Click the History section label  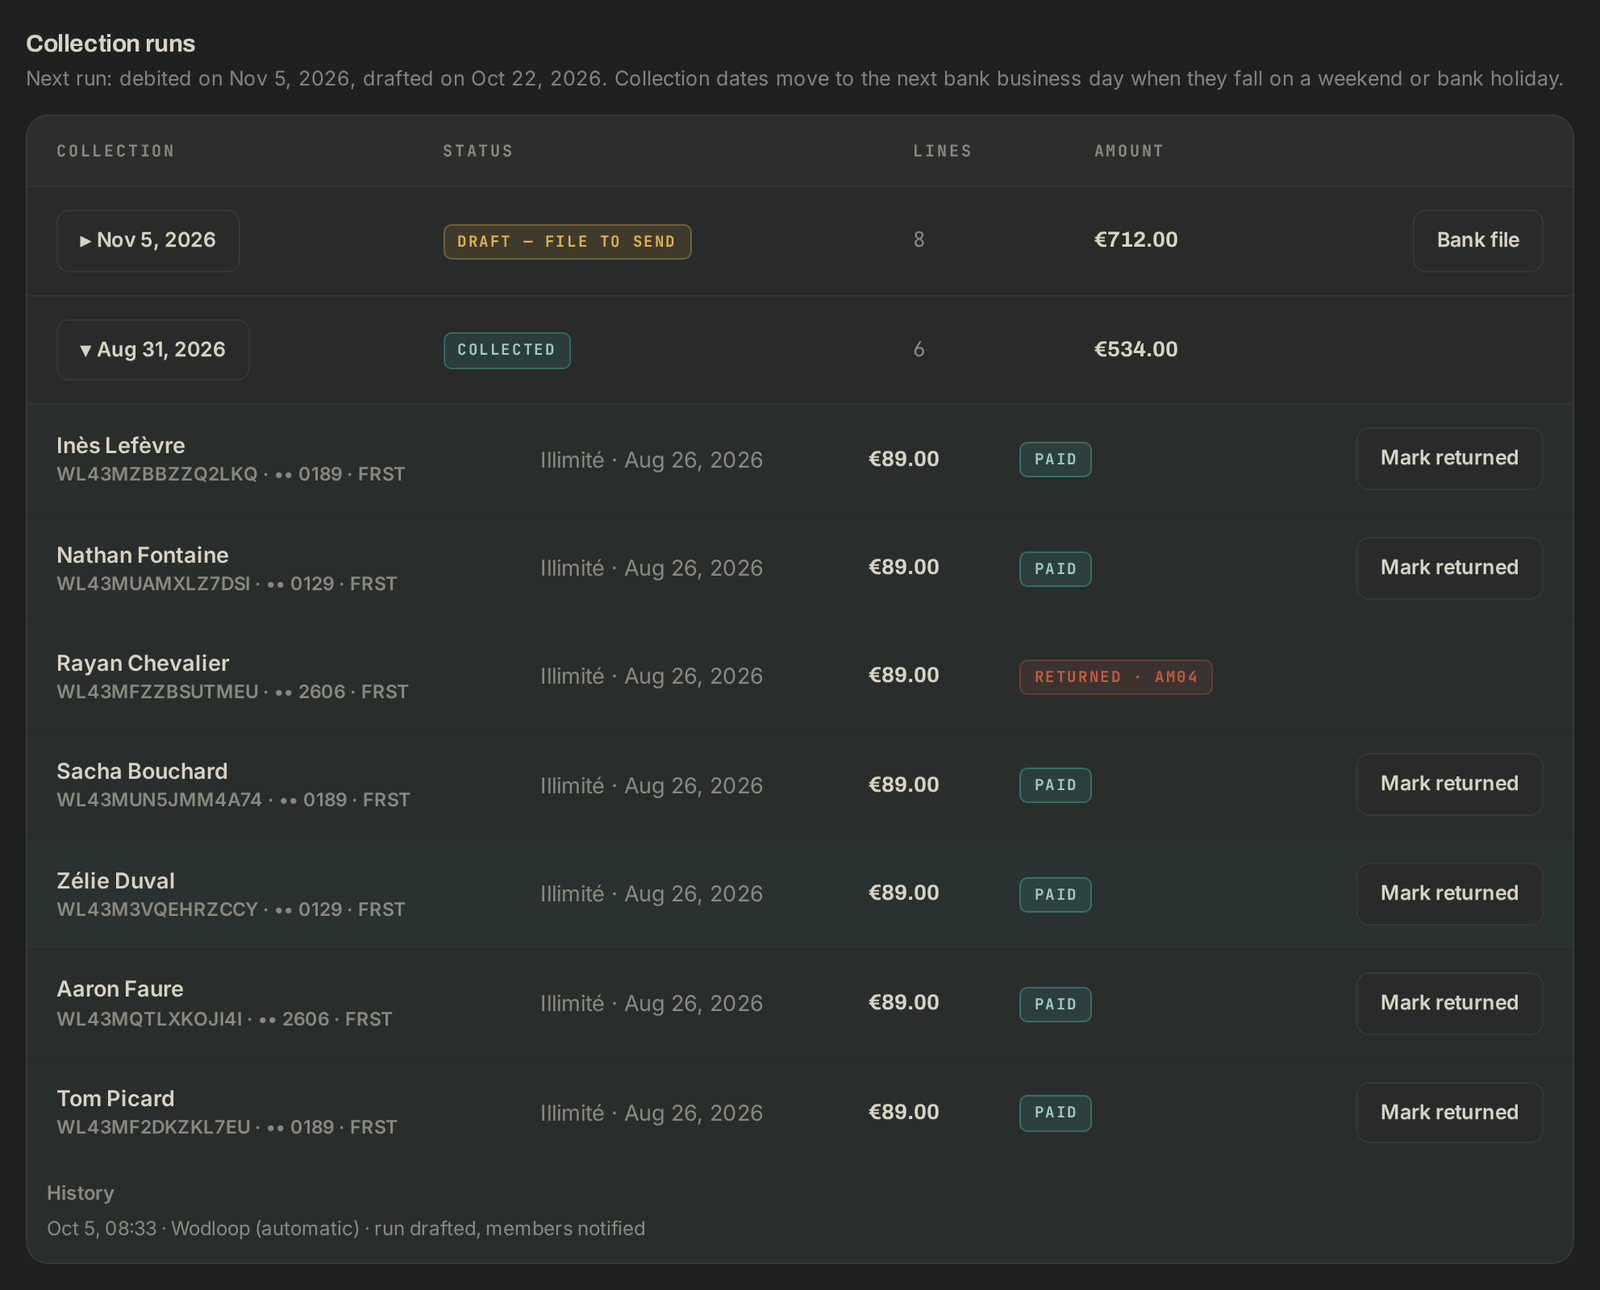click(x=80, y=1193)
